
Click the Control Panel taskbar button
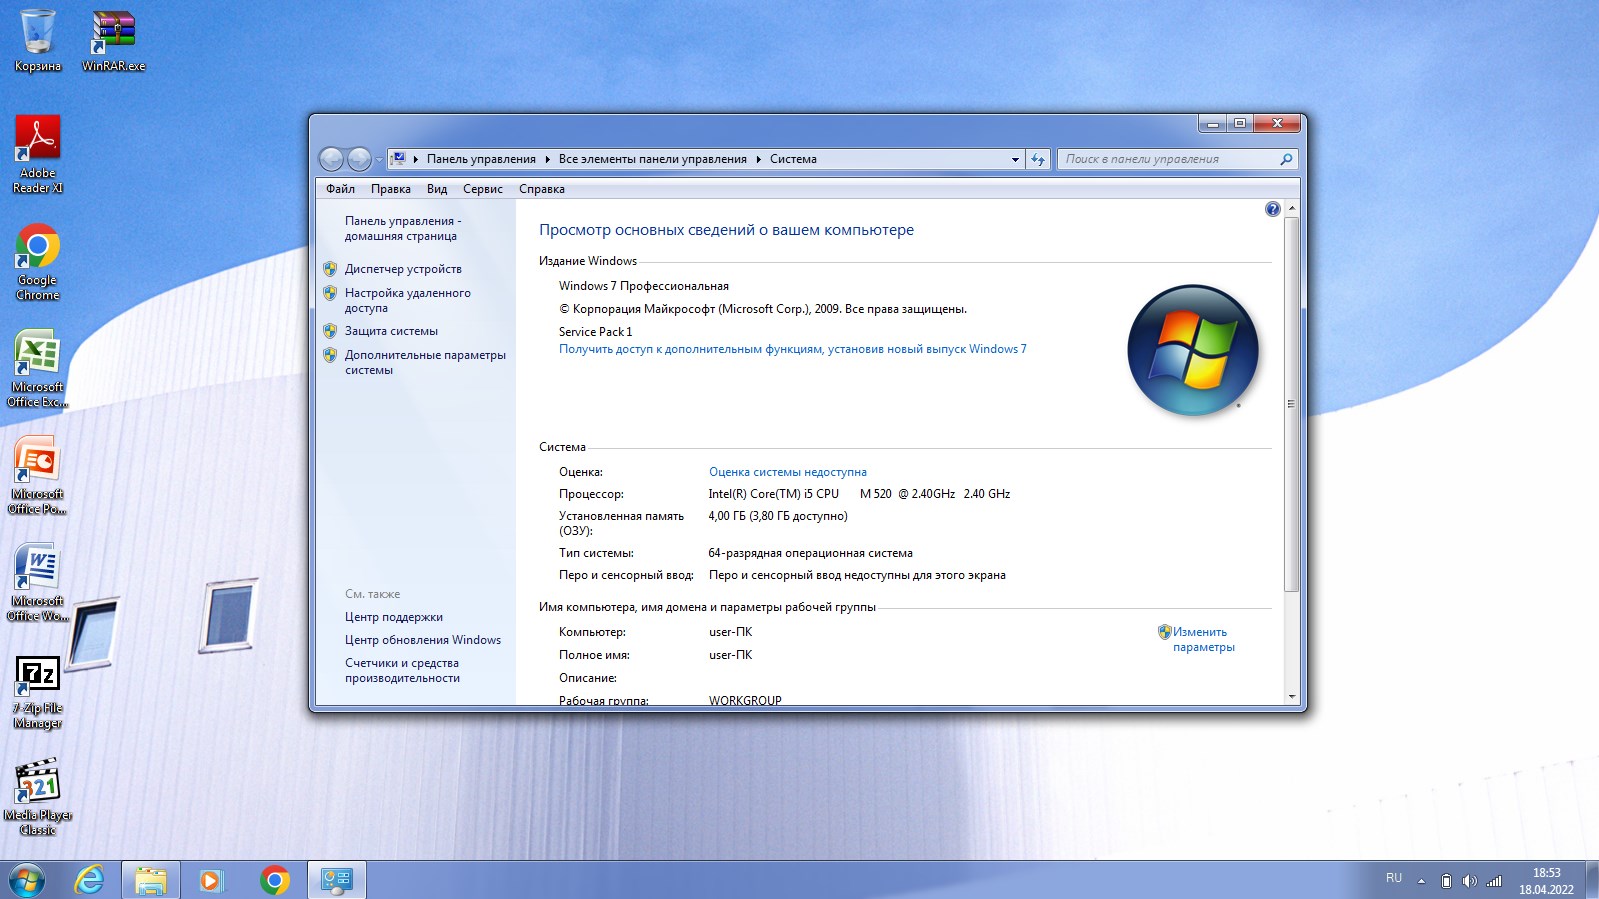tap(337, 880)
